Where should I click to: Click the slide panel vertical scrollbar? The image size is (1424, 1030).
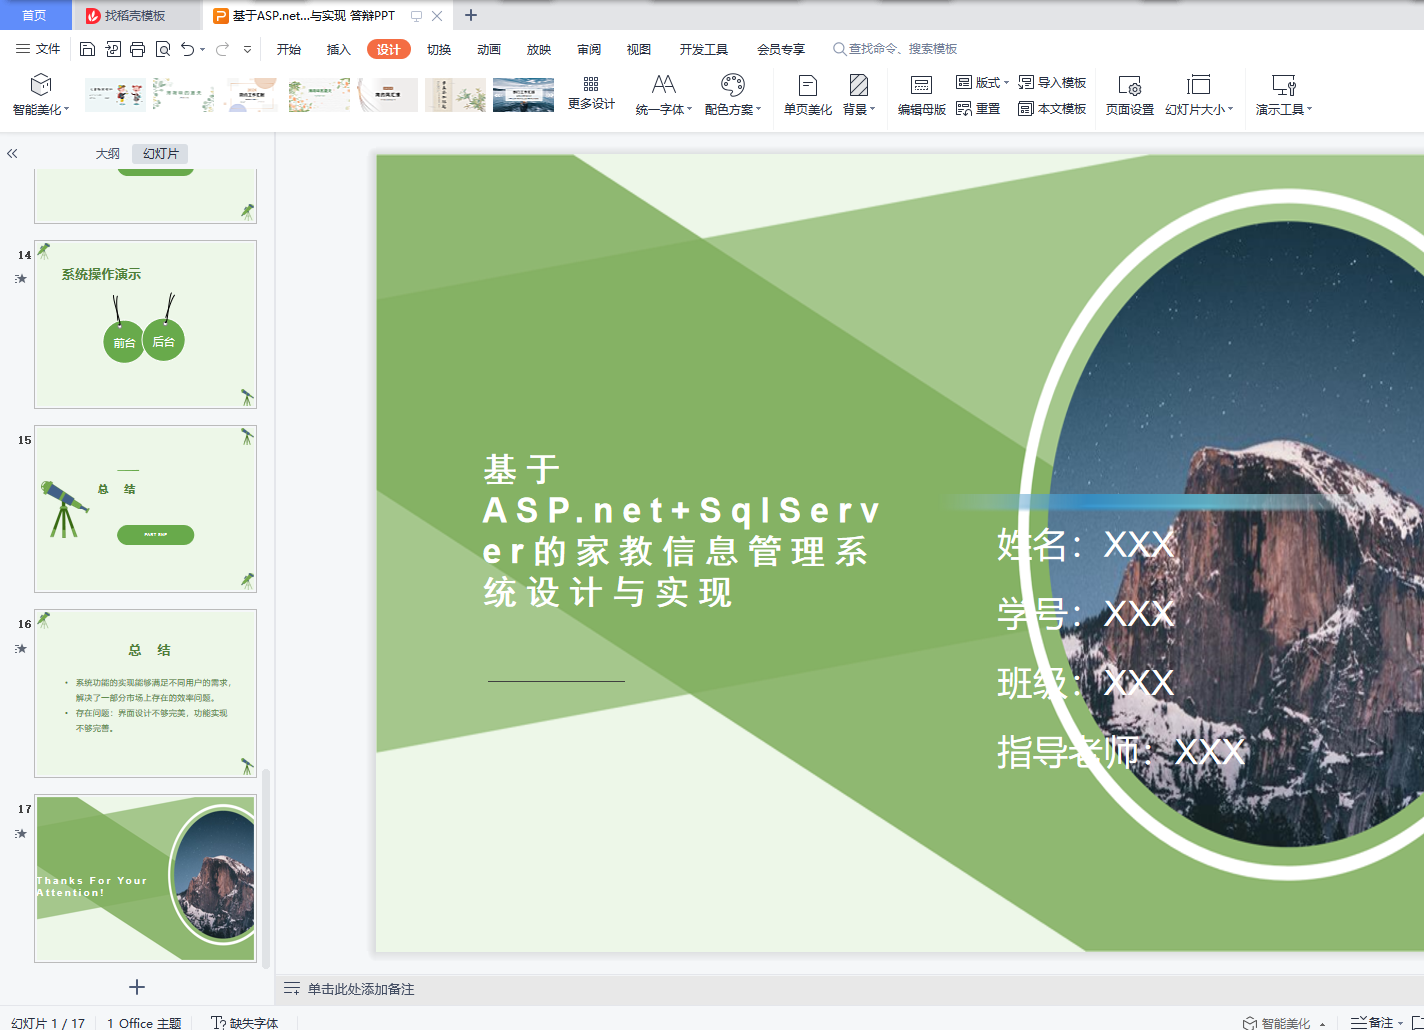[266, 868]
